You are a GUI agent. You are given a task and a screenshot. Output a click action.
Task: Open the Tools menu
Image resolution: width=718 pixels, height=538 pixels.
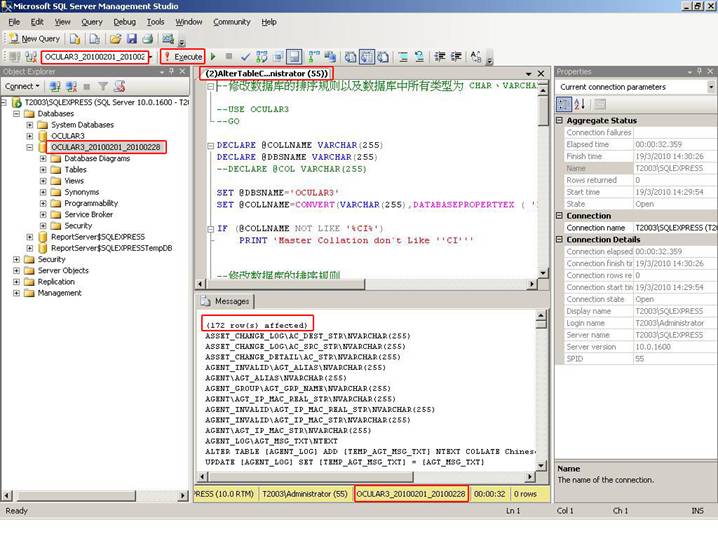coord(155,22)
